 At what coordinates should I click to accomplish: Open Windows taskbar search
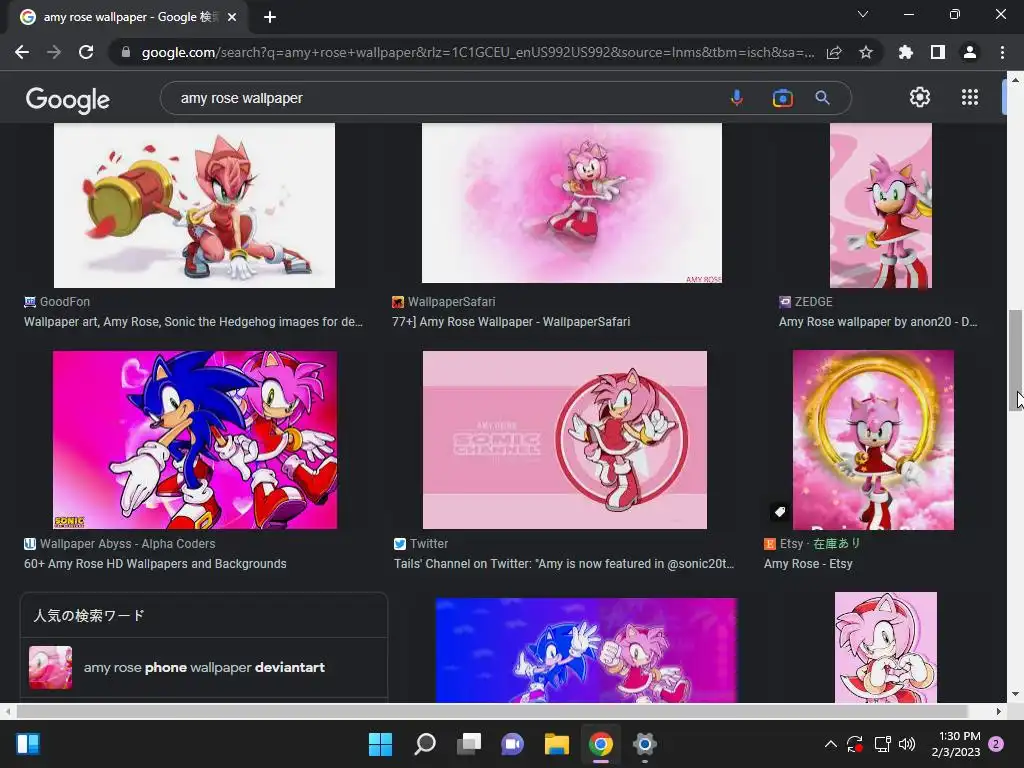point(424,744)
